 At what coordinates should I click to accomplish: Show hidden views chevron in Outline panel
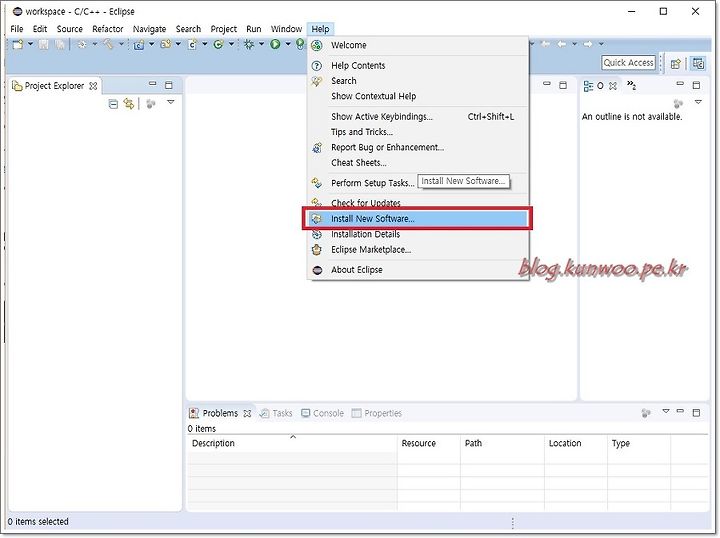[x=632, y=85]
